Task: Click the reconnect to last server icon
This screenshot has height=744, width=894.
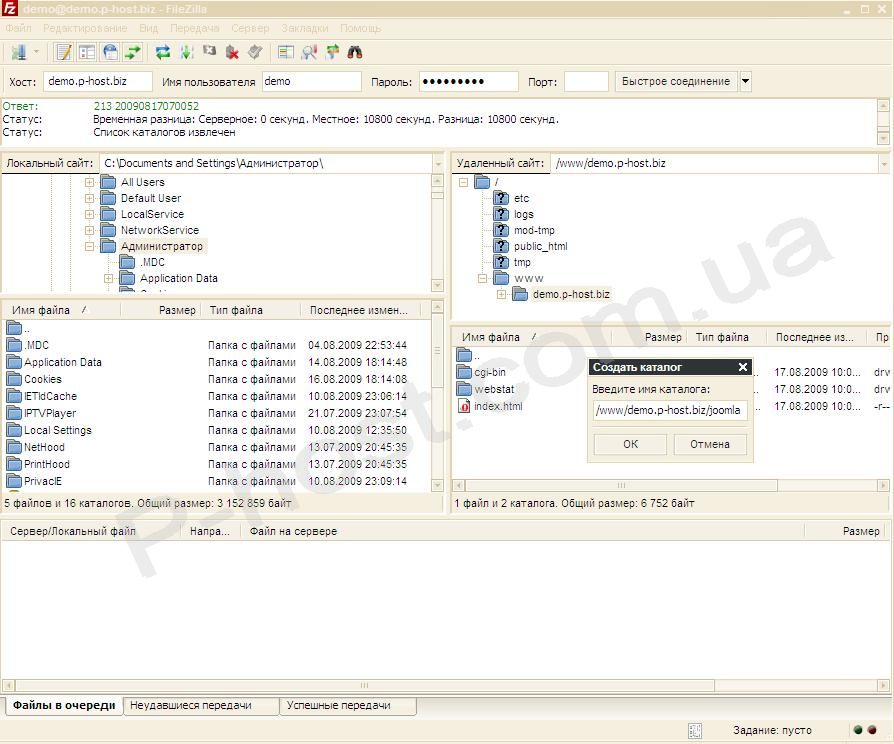Action: pos(255,52)
